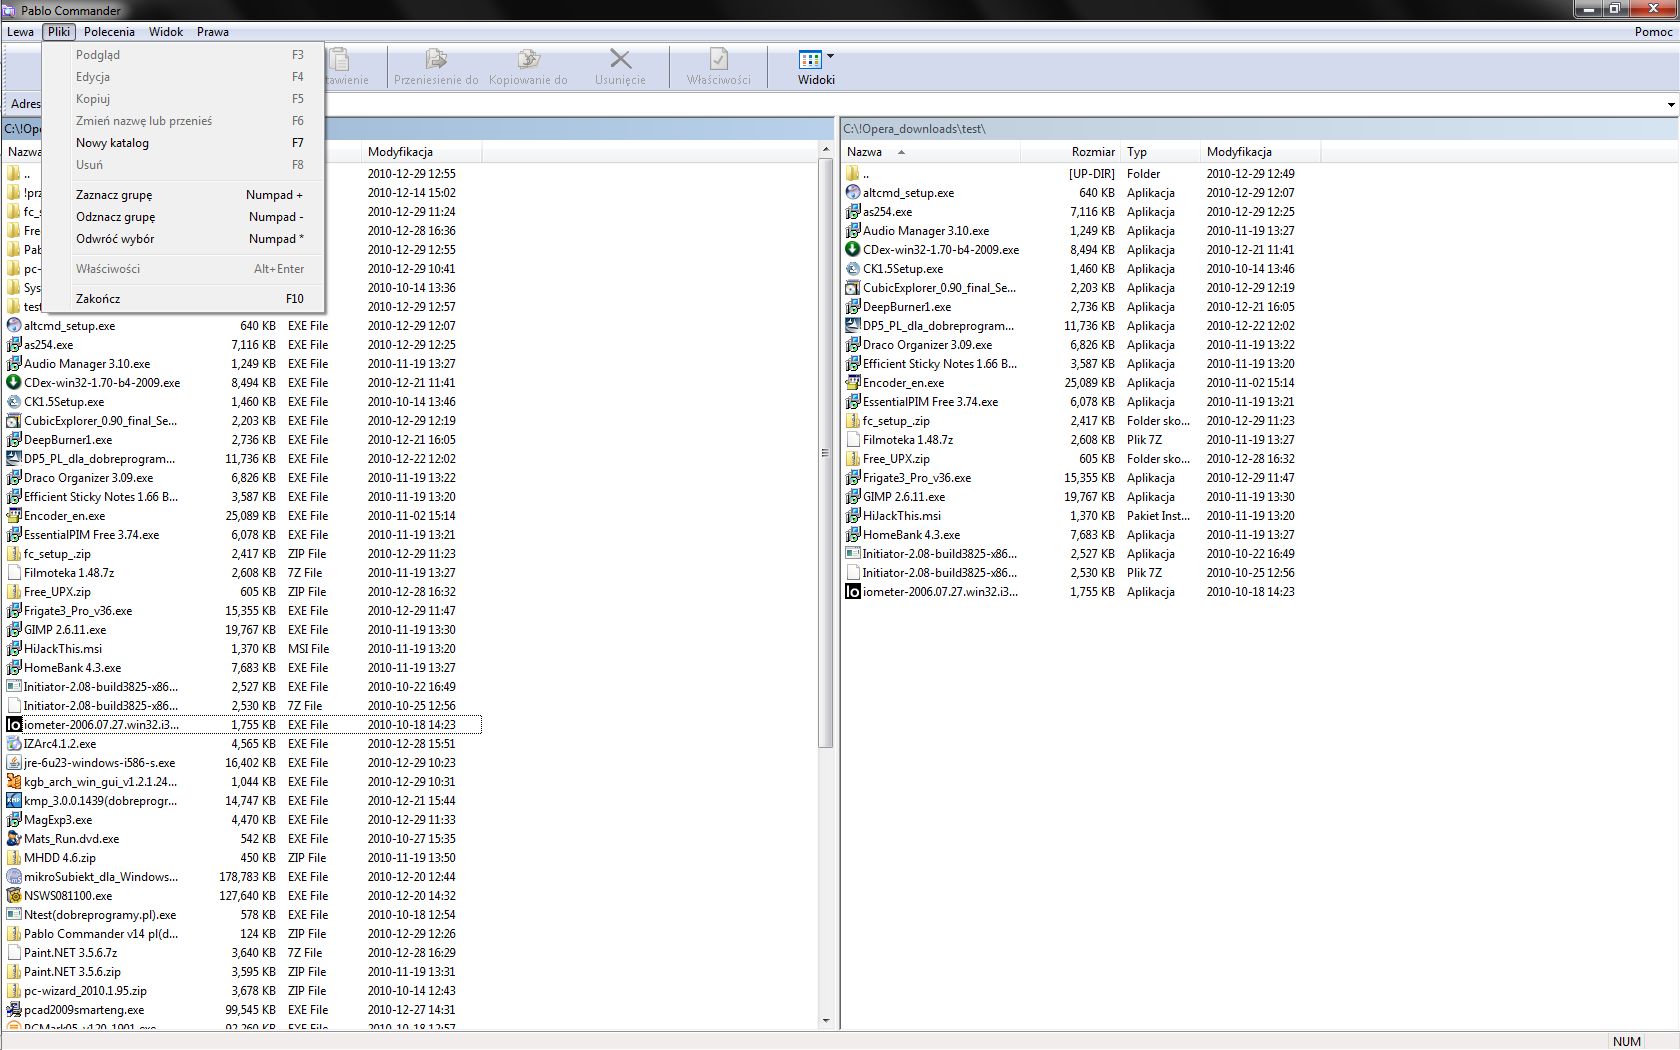Select Pablo Commander v14 zip file name

(101, 934)
